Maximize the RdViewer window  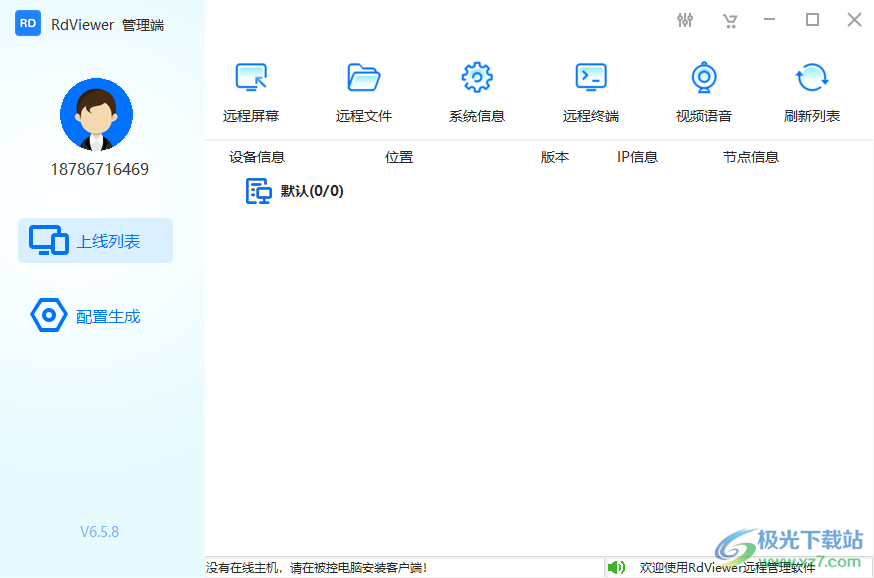click(x=812, y=20)
